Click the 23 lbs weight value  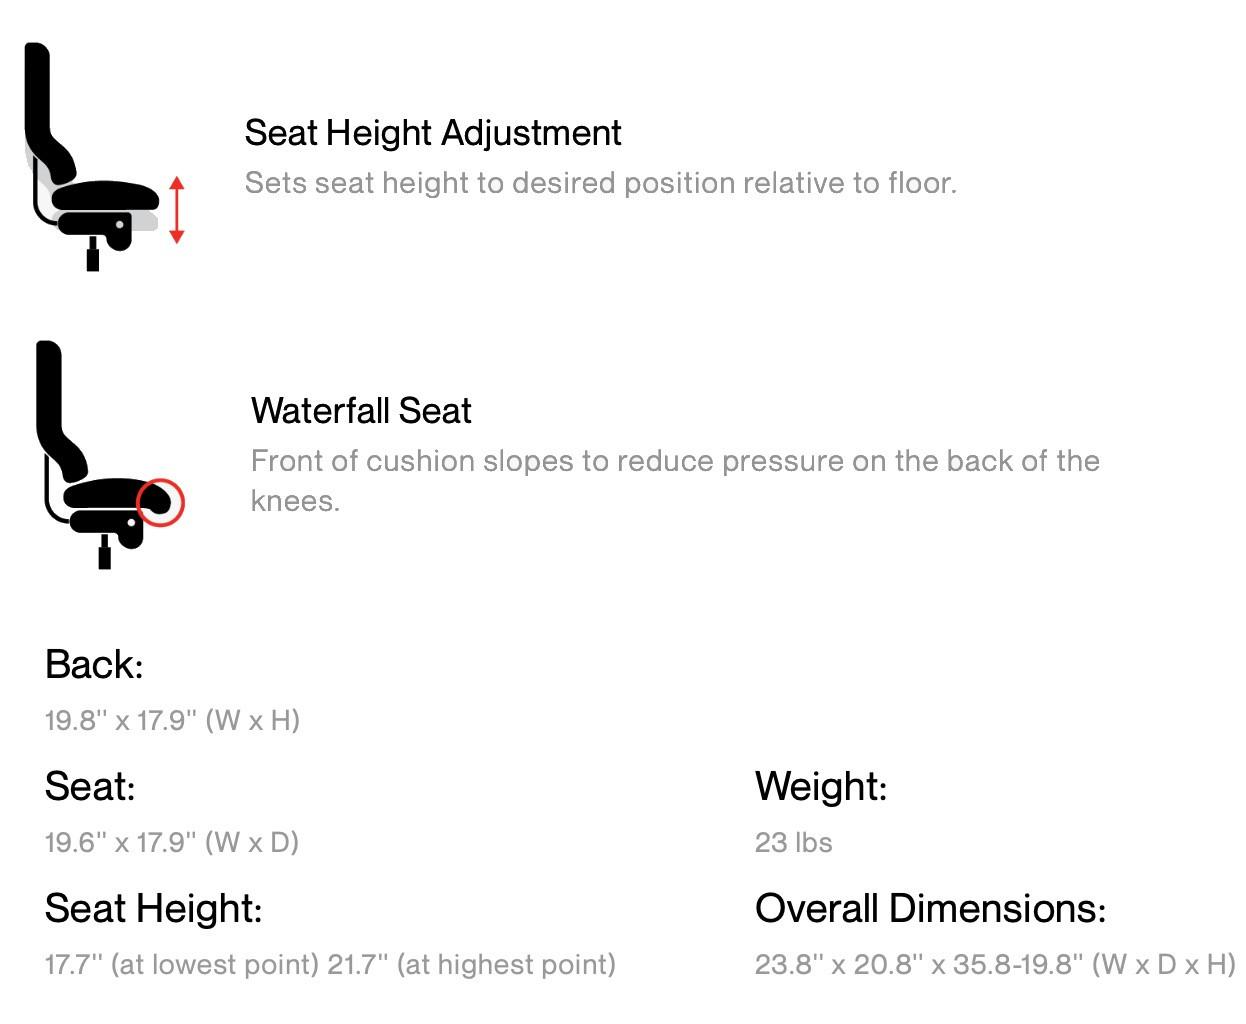pyautogui.click(x=793, y=842)
